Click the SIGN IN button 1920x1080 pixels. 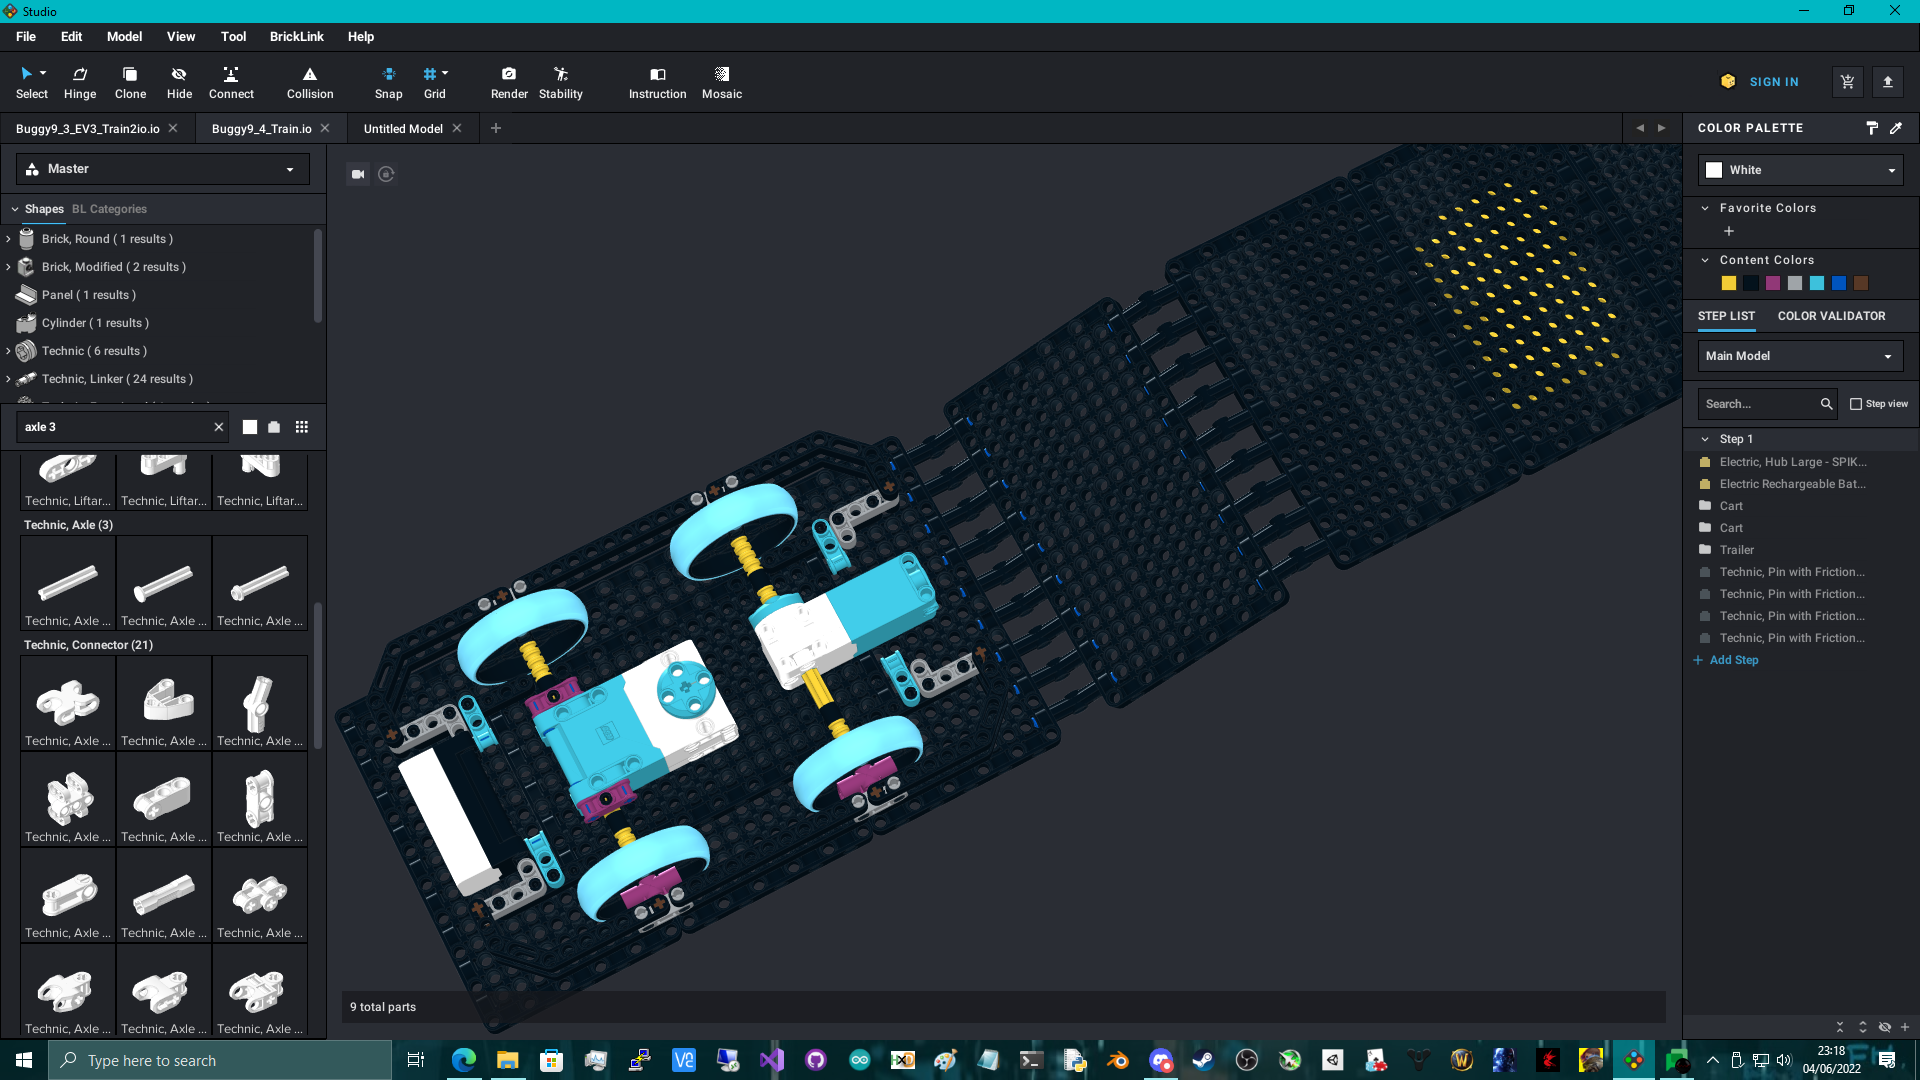pyautogui.click(x=1773, y=82)
